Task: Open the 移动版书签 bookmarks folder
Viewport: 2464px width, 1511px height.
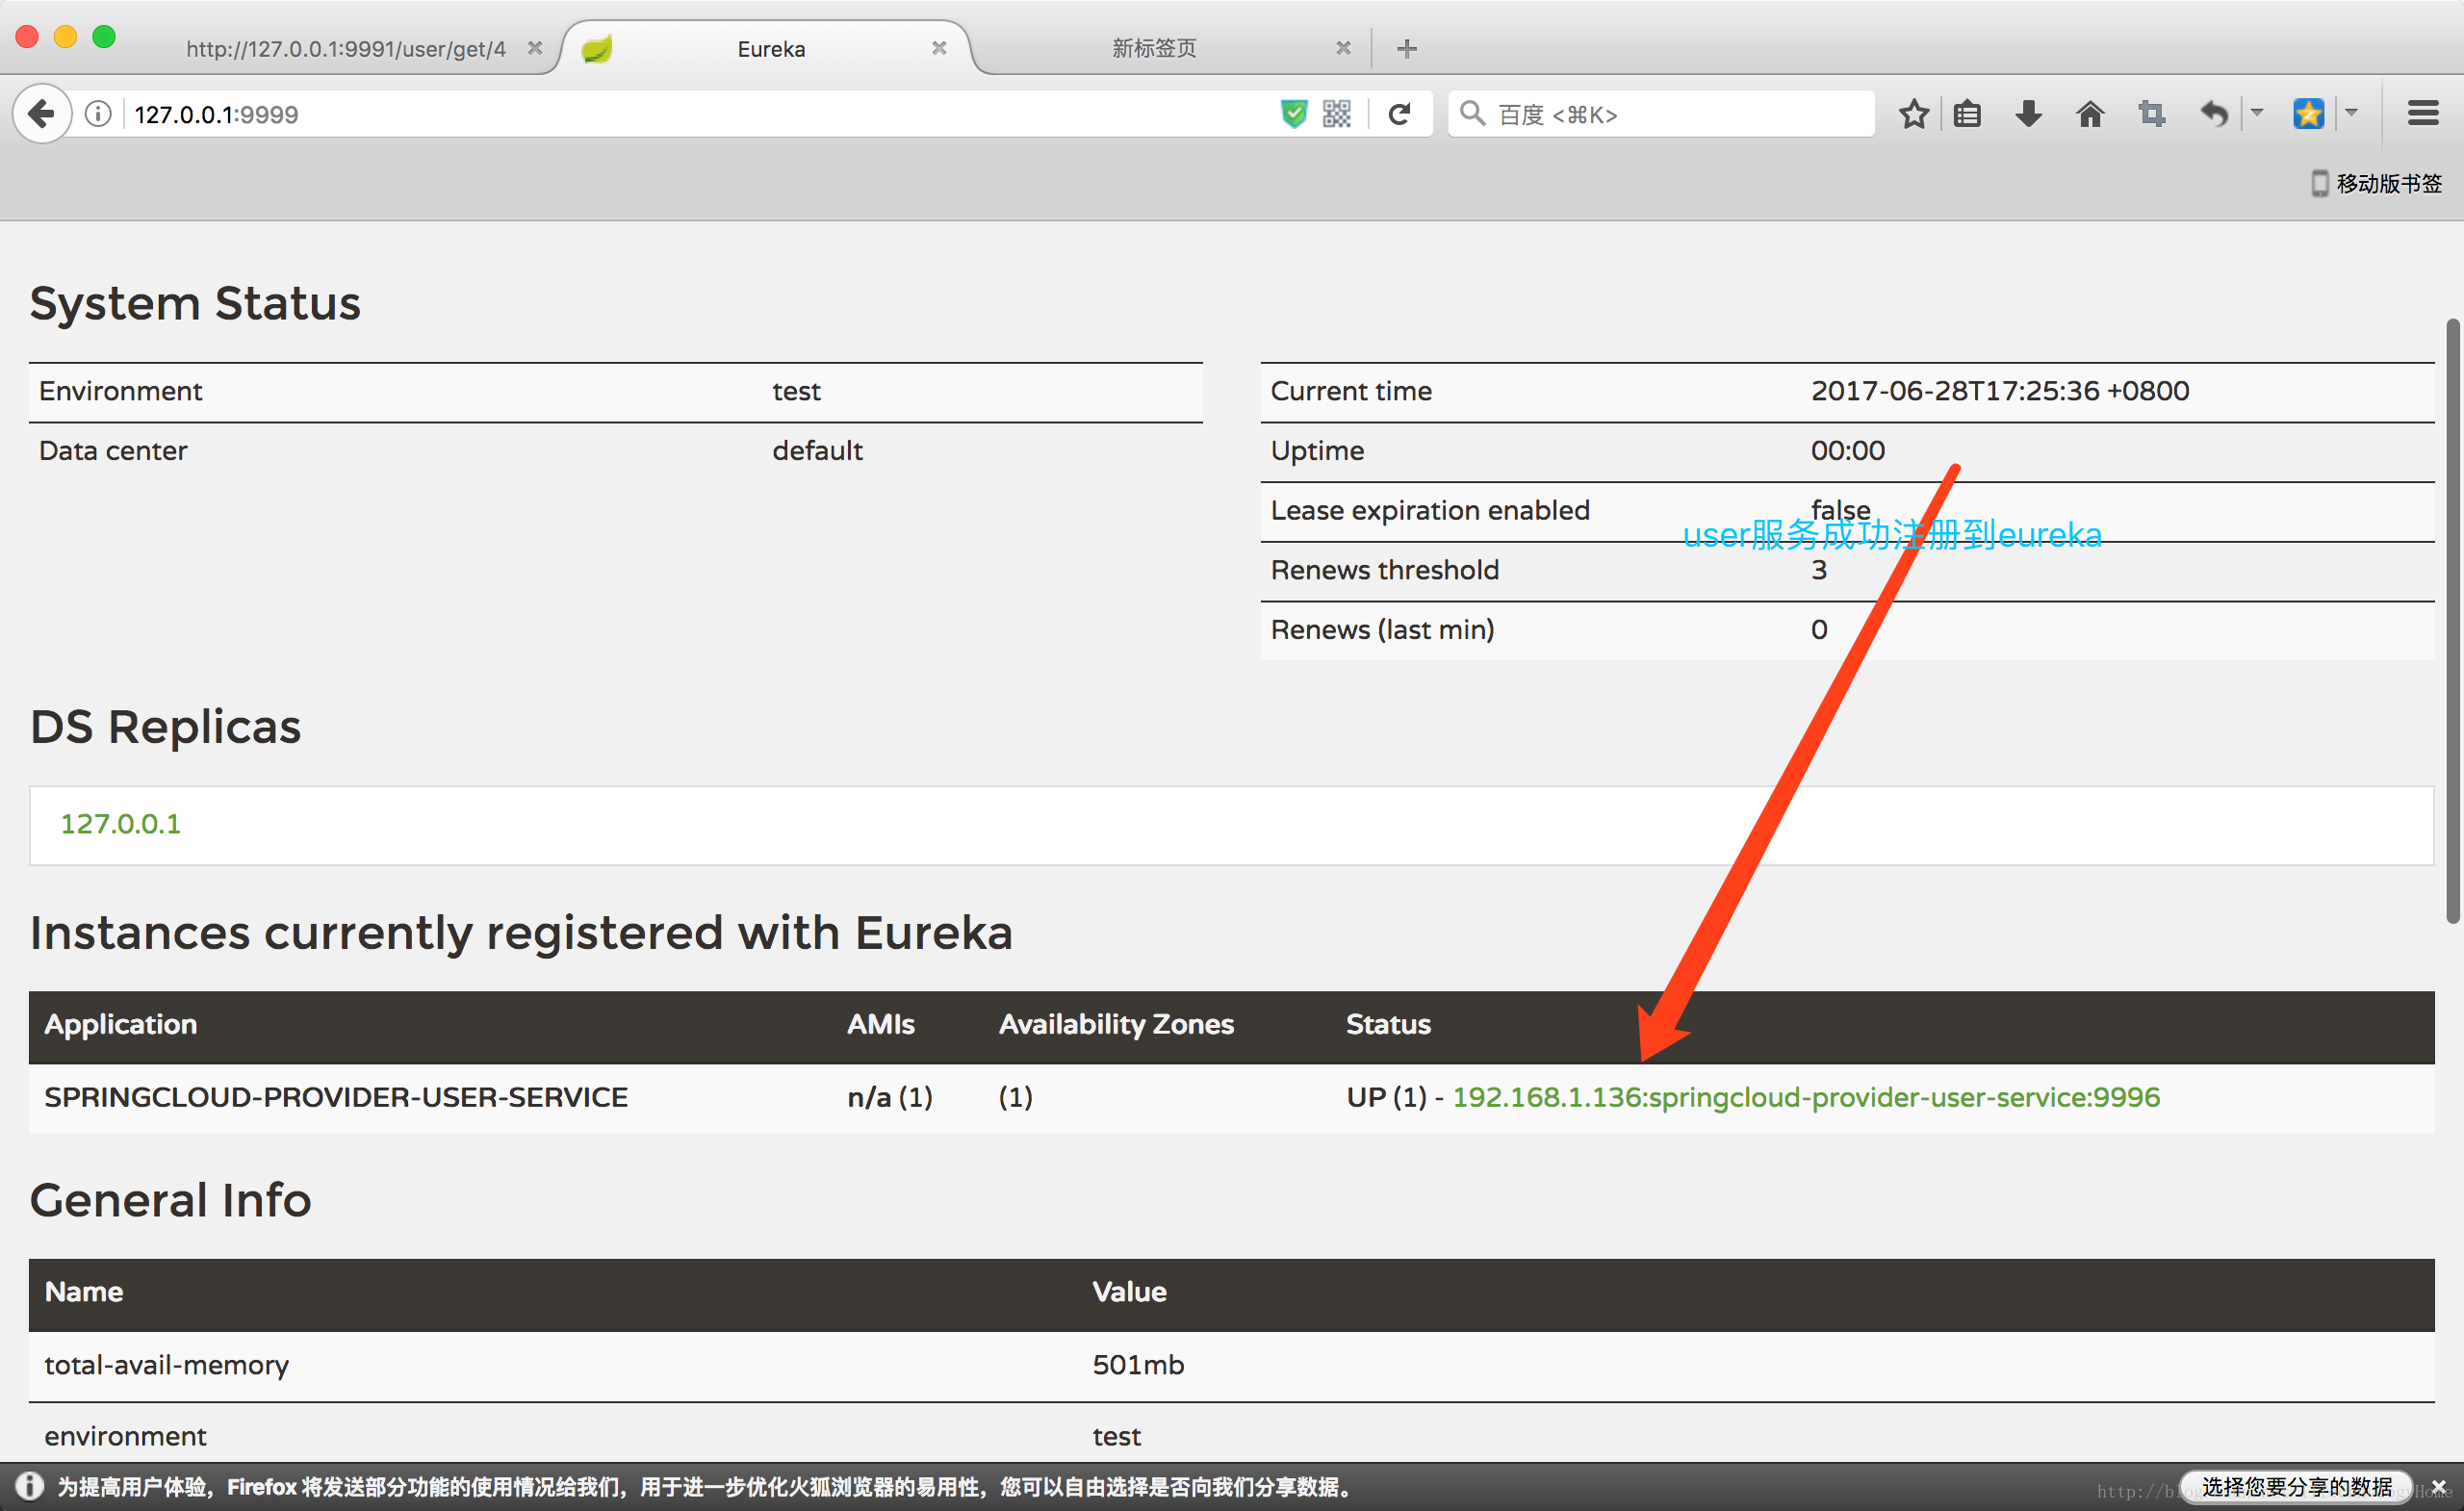Action: coord(2375,183)
